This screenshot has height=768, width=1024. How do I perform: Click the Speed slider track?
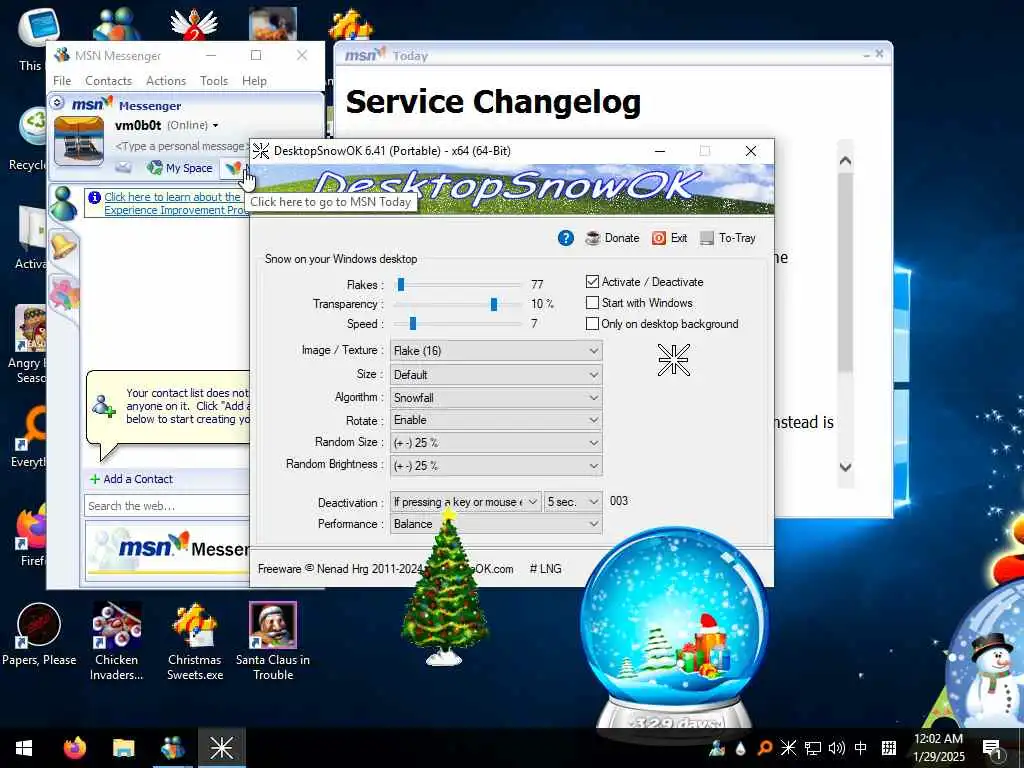tap(457, 324)
